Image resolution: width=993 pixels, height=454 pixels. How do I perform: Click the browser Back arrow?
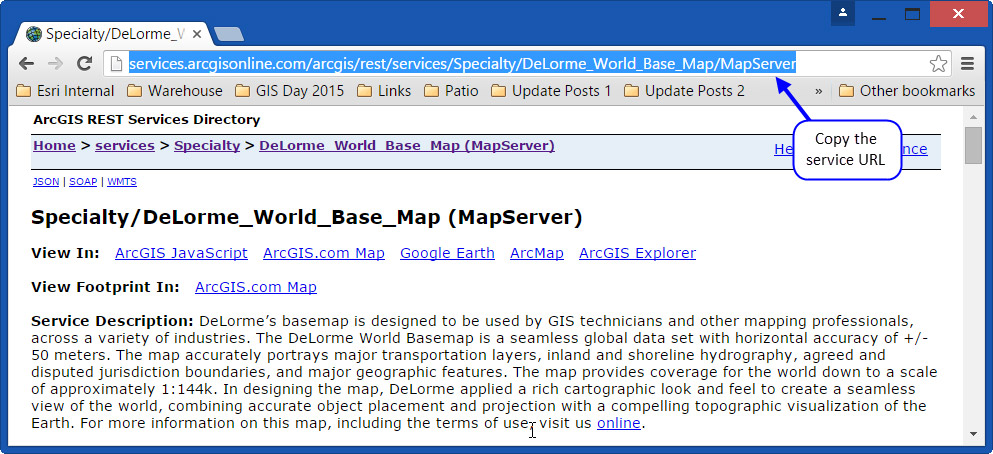26,63
